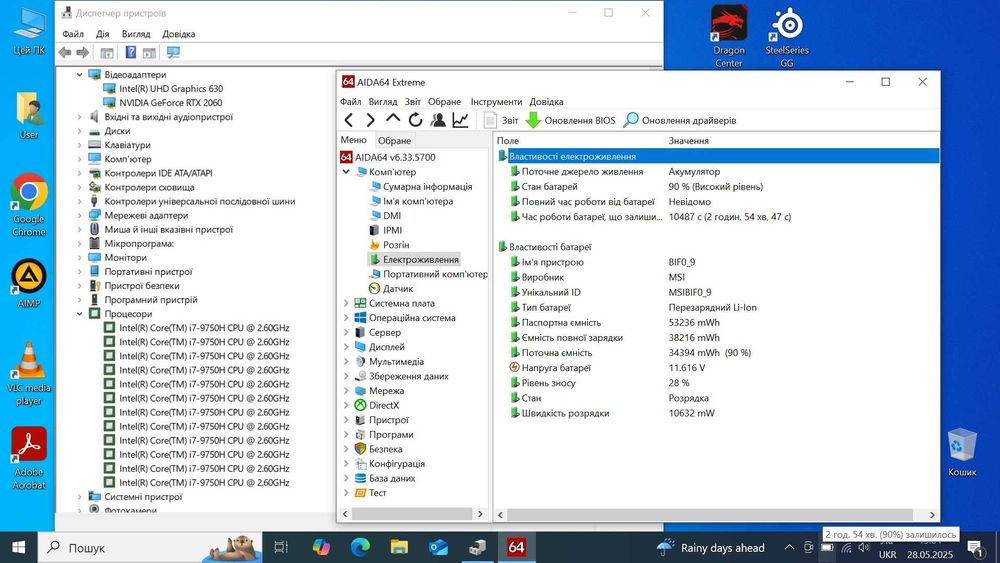Click AIDA64 icon in the taskbar
The width and height of the screenshot is (1000, 563).
coord(516,547)
